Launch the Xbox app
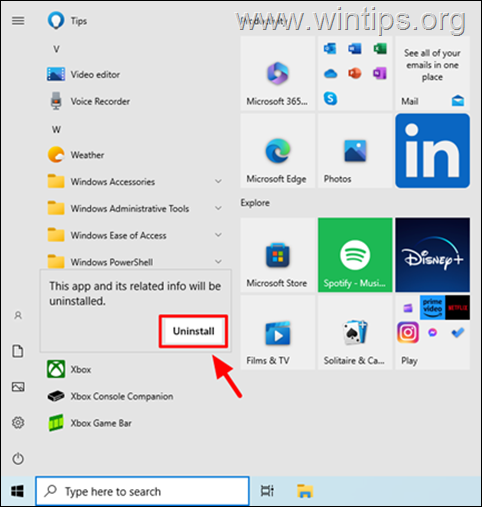Image resolution: width=482 pixels, height=507 pixels. [x=133, y=369]
